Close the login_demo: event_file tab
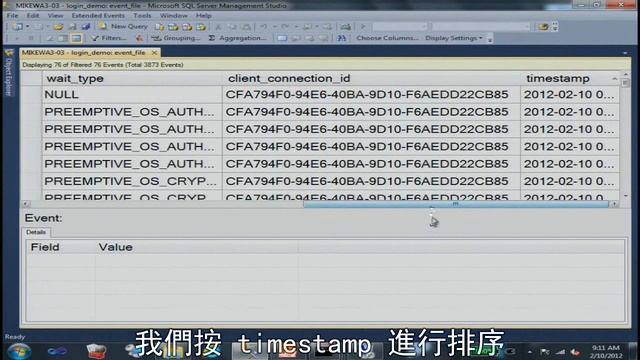Image resolution: width=640 pixels, height=360 pixels. click(x=154, y=53)
